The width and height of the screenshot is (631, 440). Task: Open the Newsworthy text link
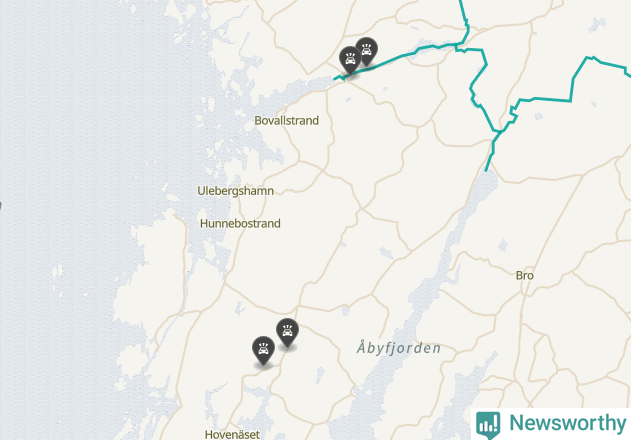click(x=567, y=423)
